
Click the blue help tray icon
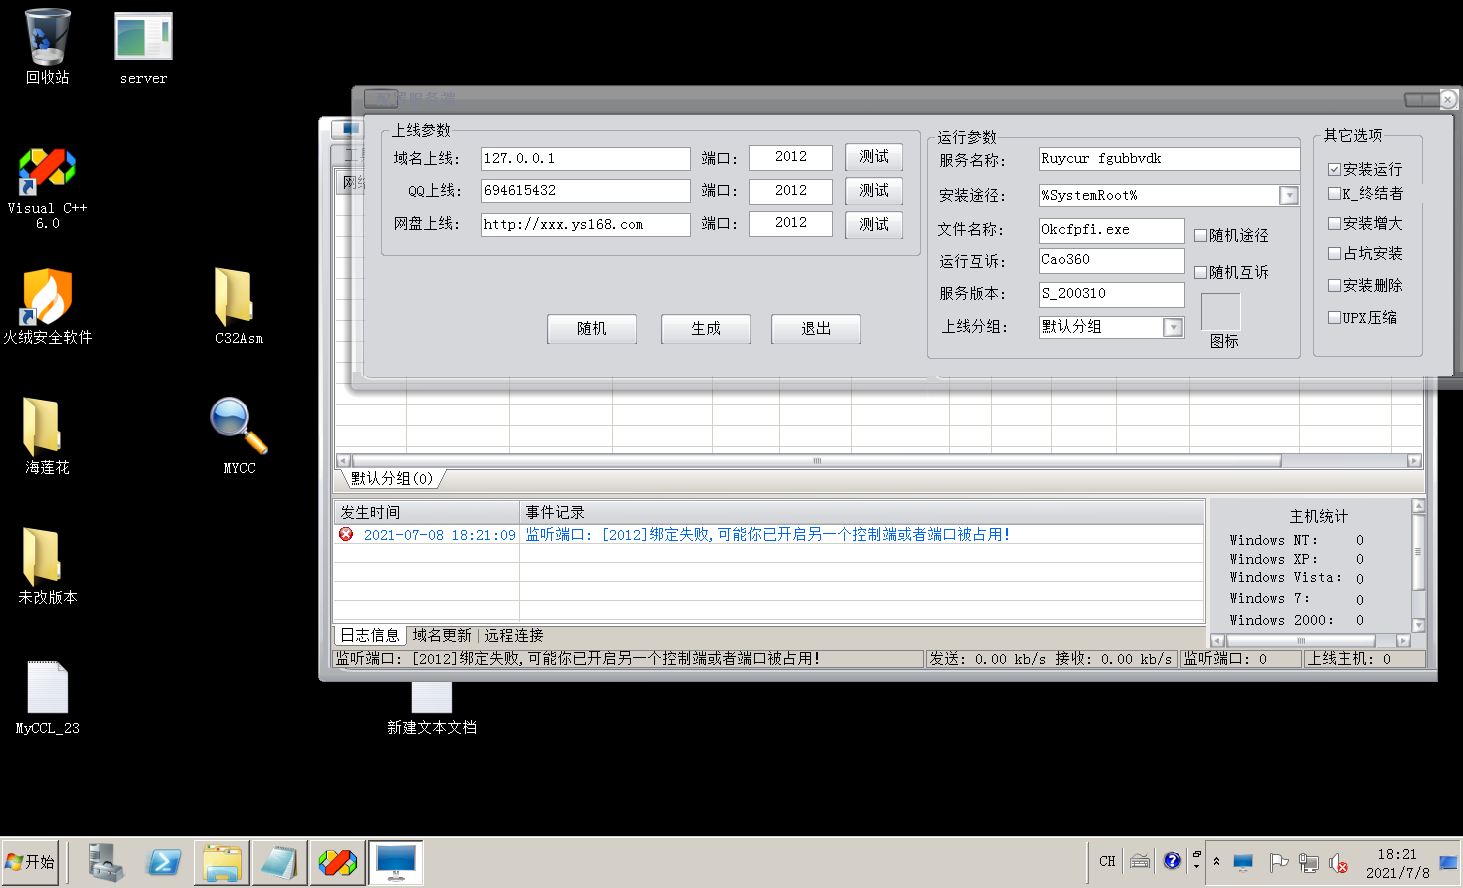point(1172,861)
